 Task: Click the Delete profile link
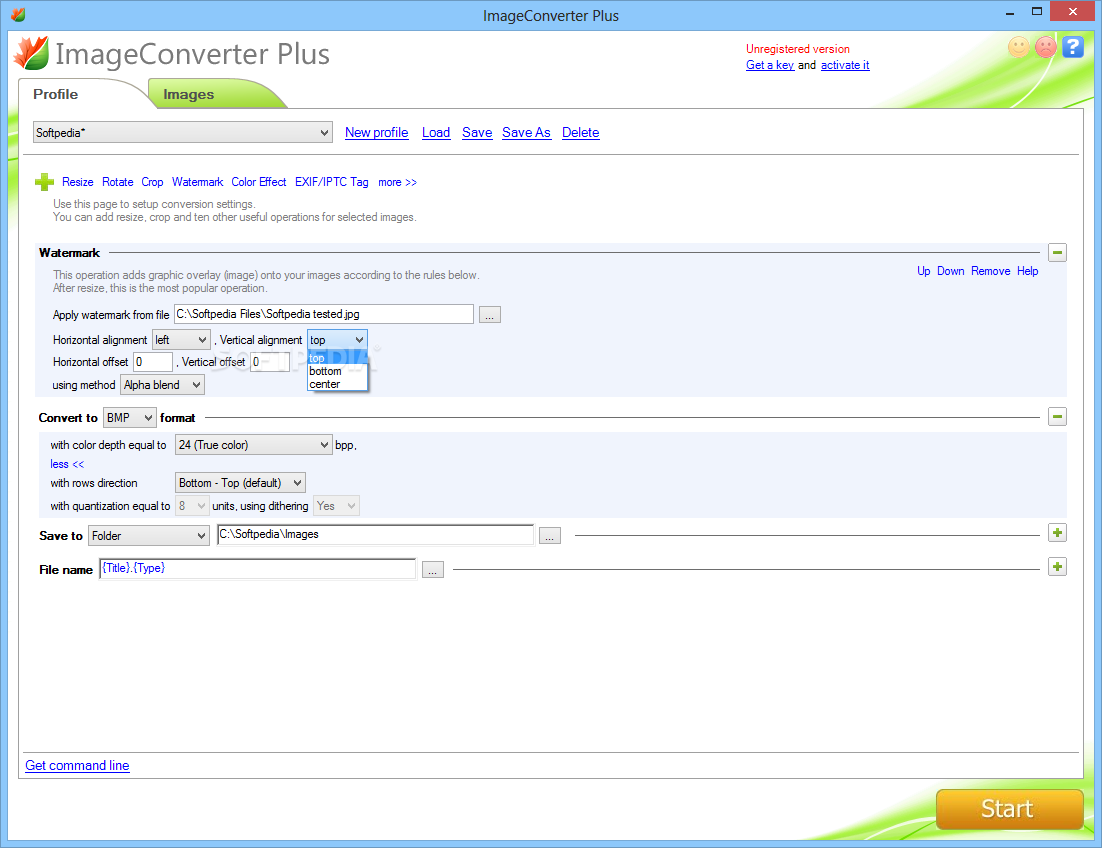(581, 132)
